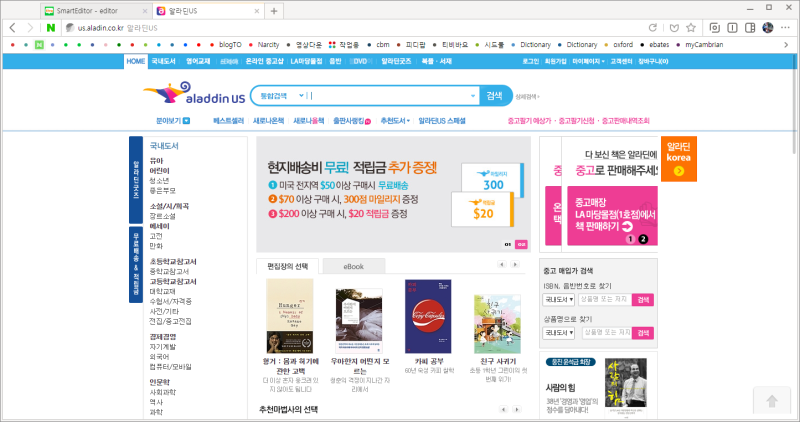
Task: Open the user profile avatar
Action: coord(768,28)
